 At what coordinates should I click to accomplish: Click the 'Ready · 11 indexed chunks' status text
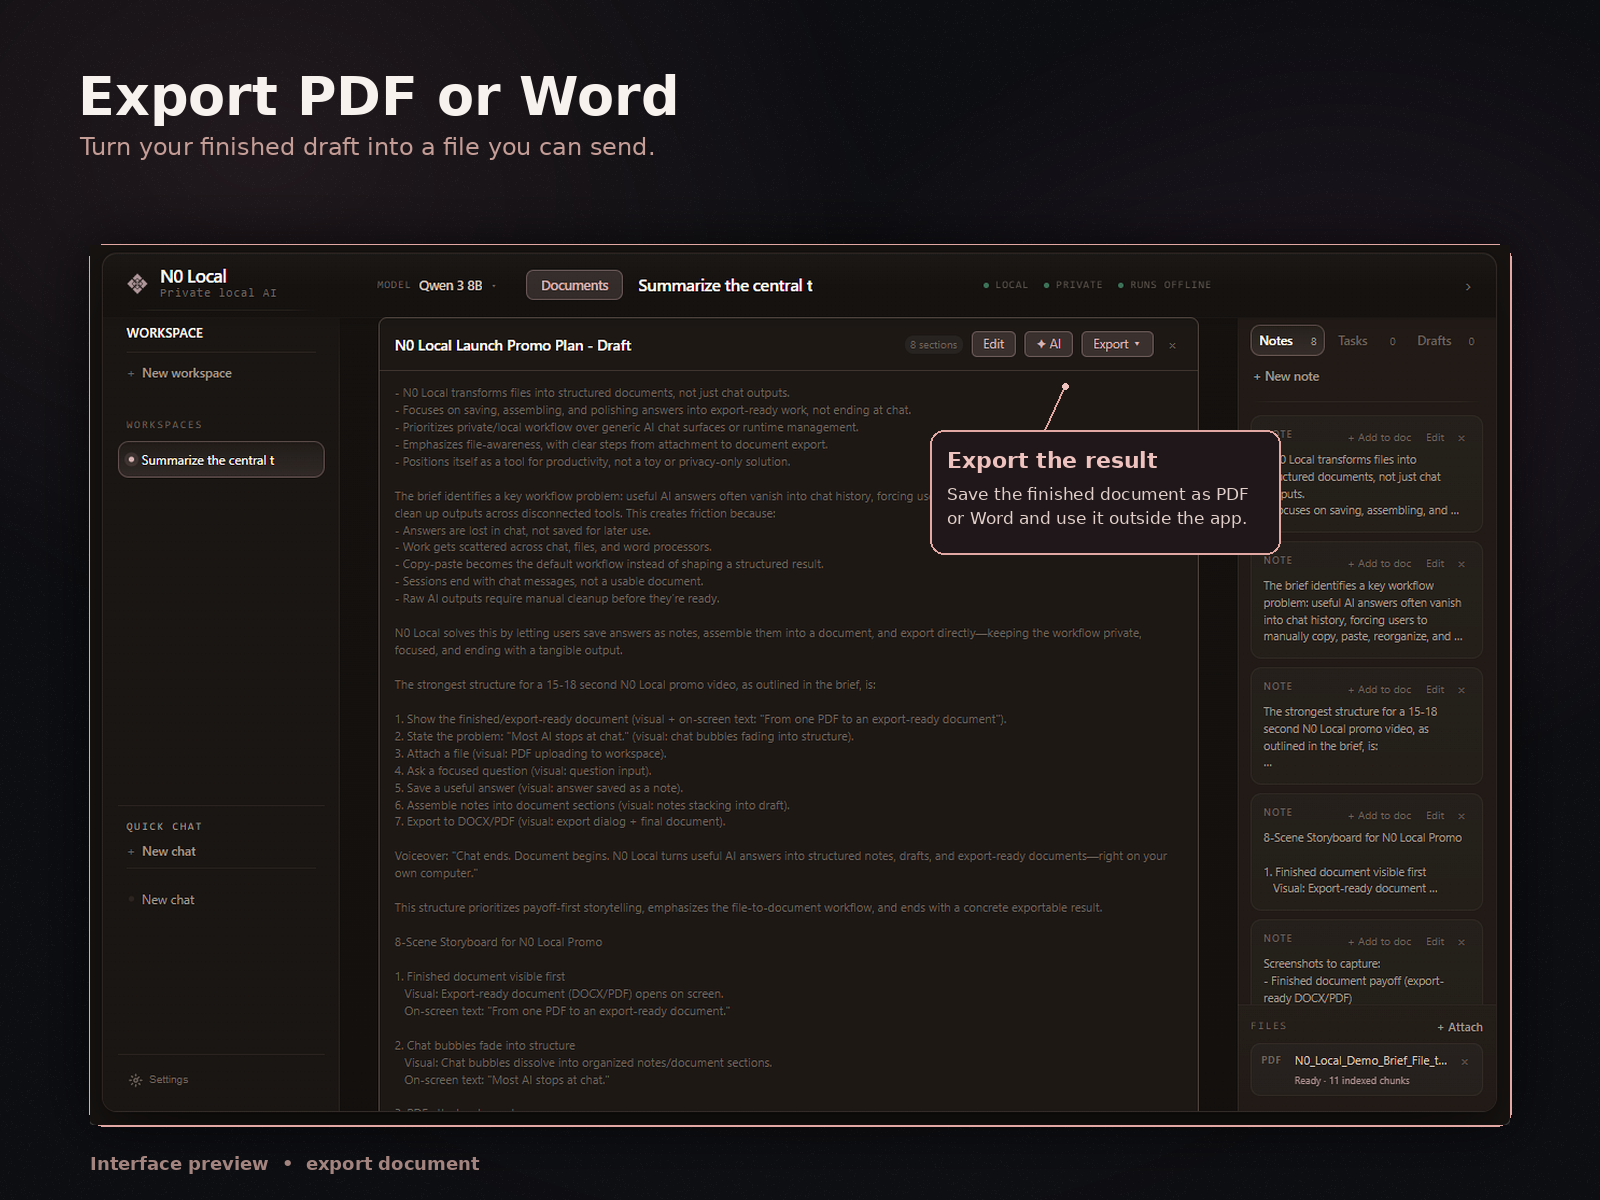click(x=1351, y=1081)
